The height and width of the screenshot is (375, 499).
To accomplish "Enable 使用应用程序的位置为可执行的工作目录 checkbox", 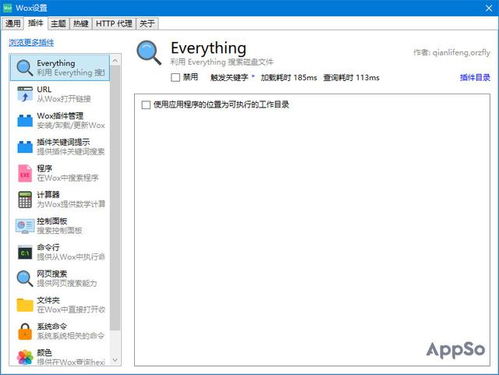I will [146, 105].
